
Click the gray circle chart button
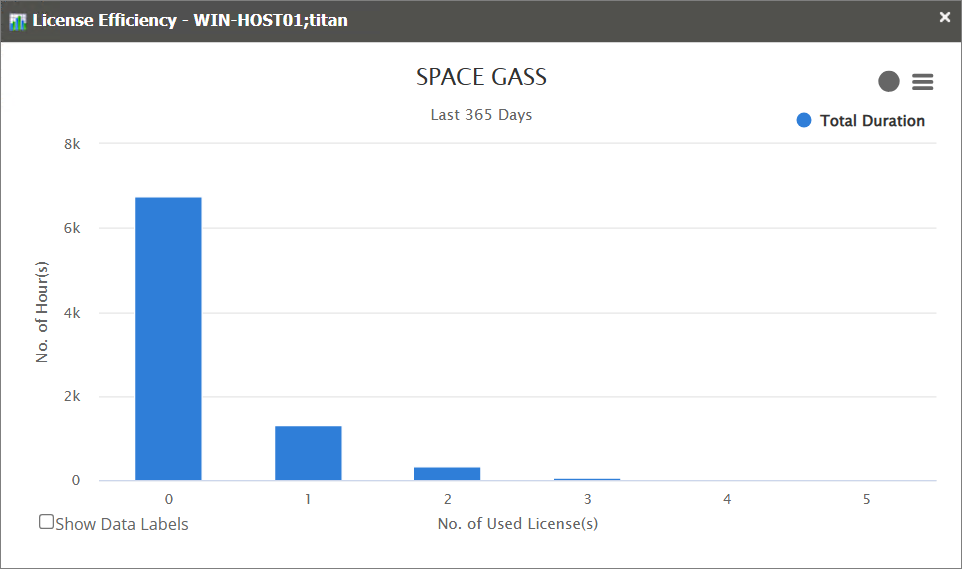point(889,82)
